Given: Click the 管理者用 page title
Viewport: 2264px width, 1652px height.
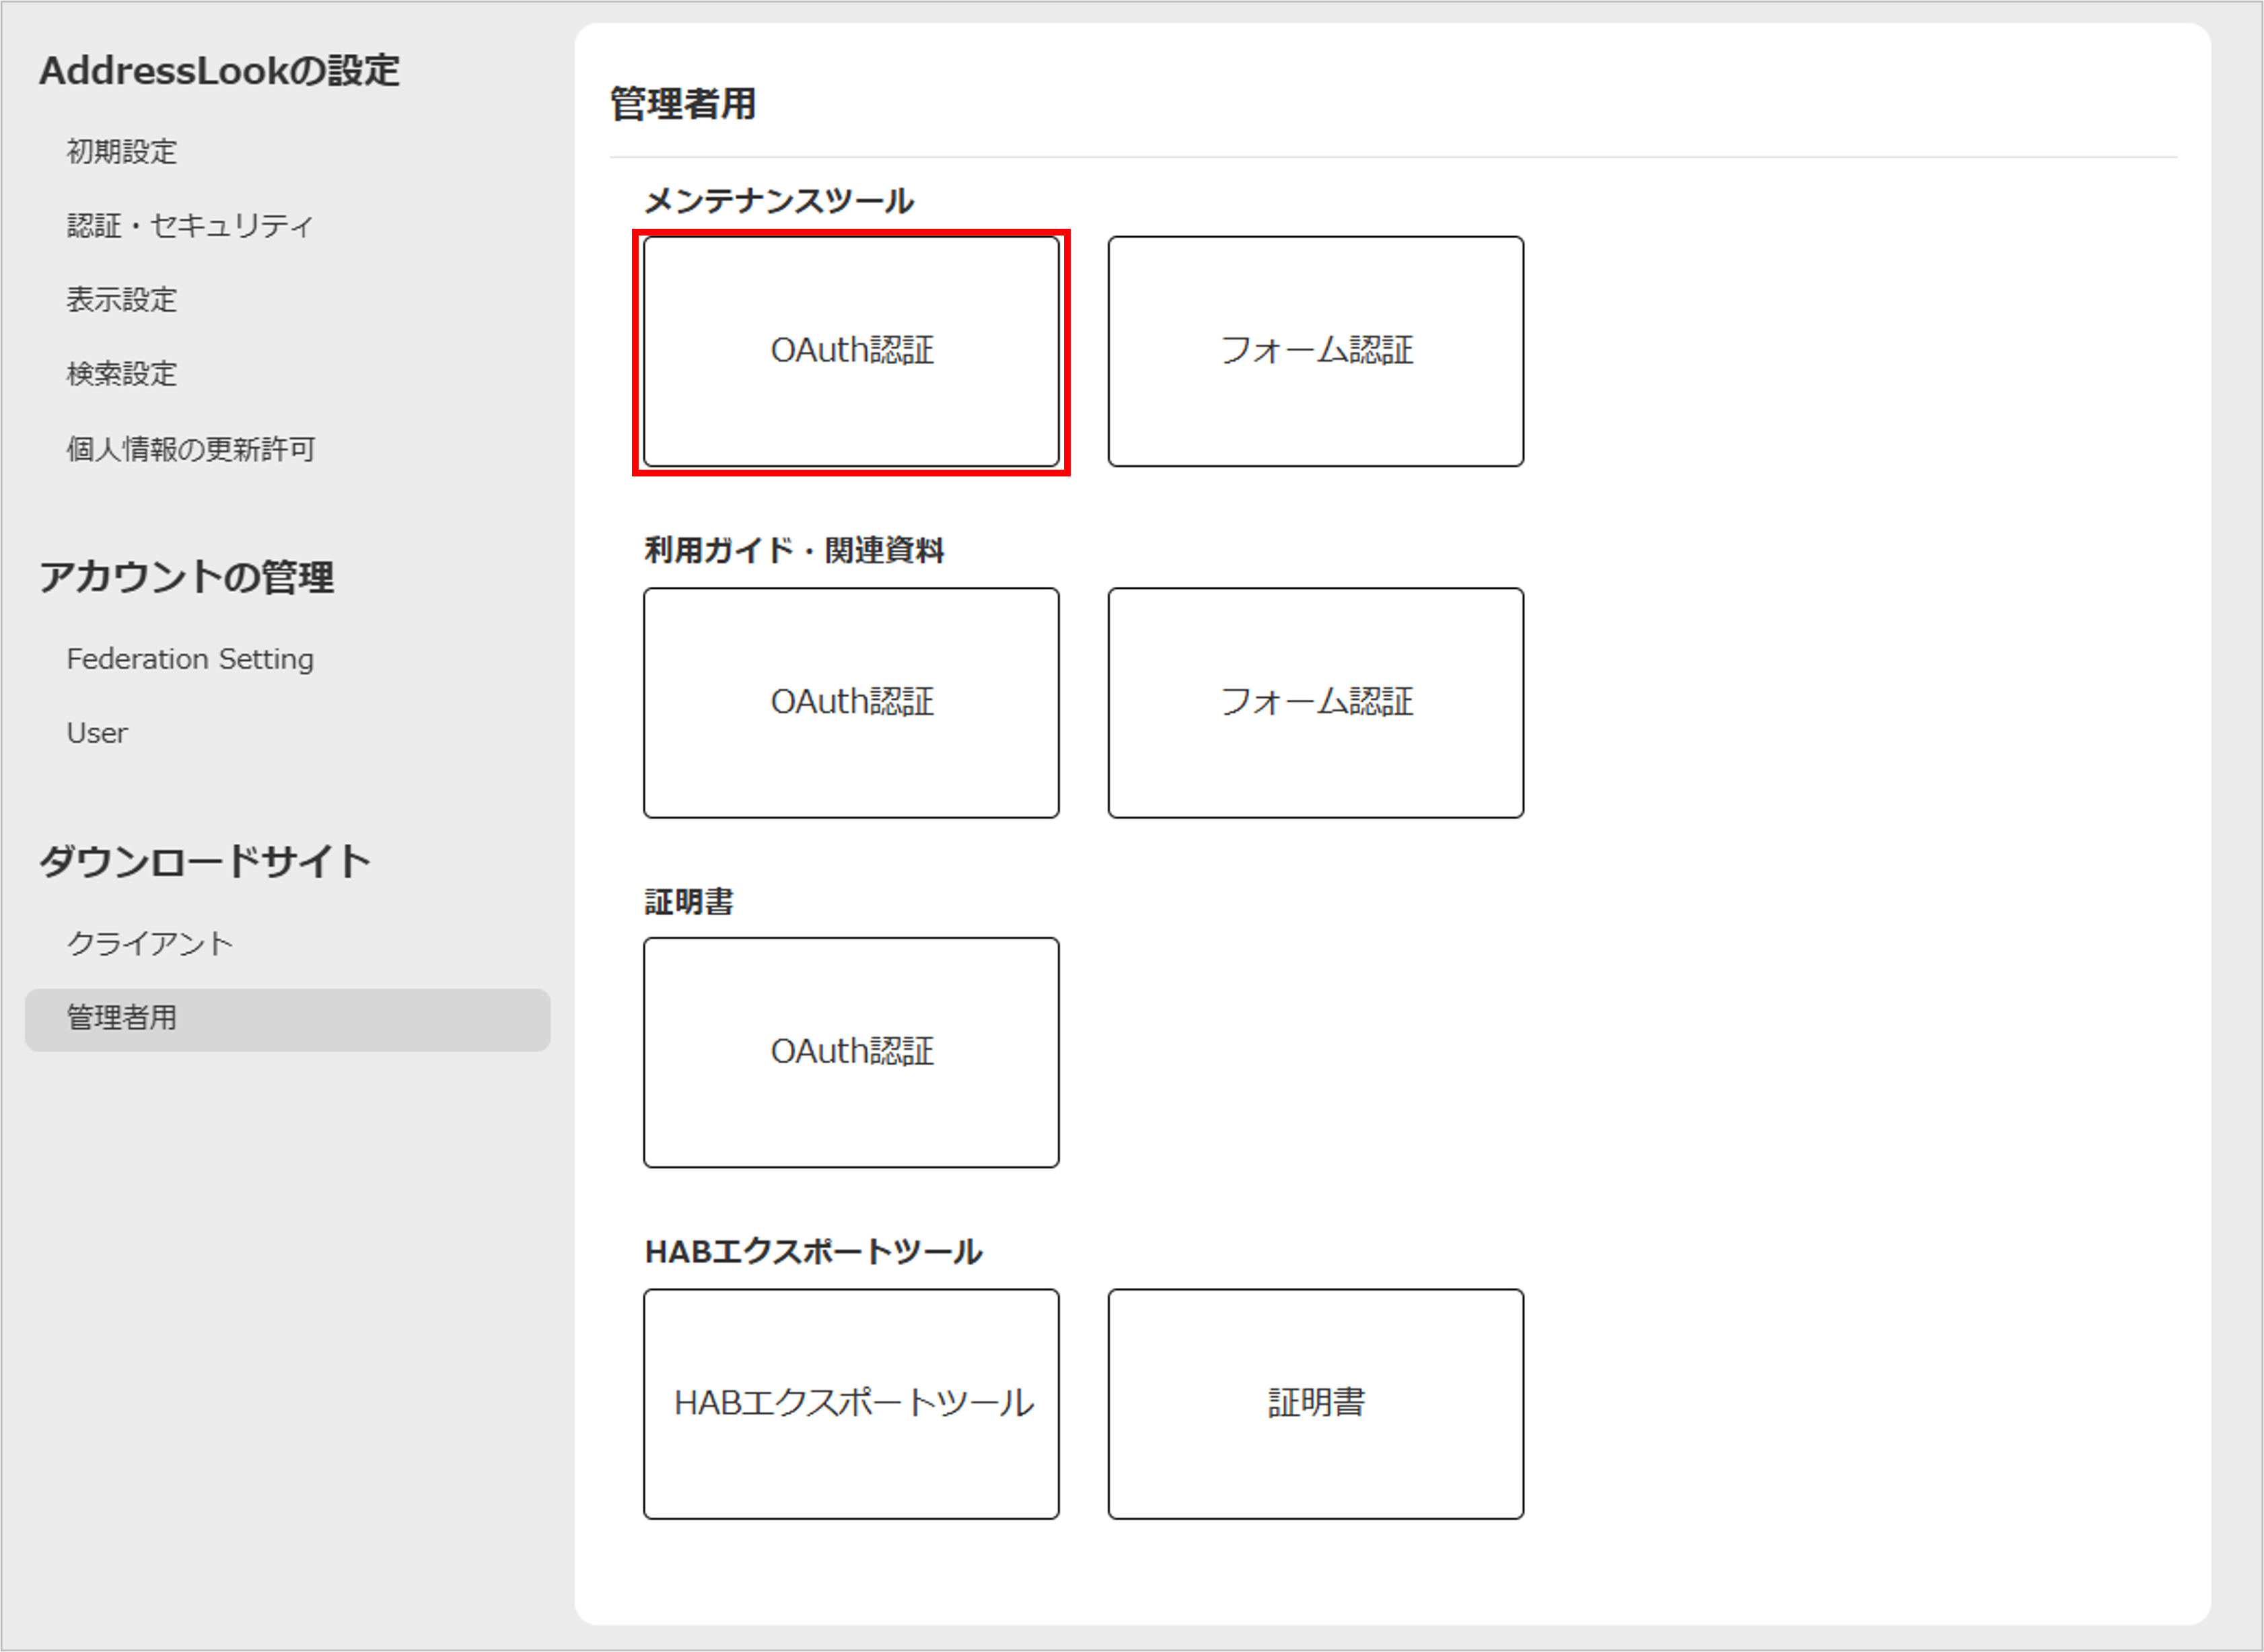Looking at the screenshot, I should (x=683, y=104).
